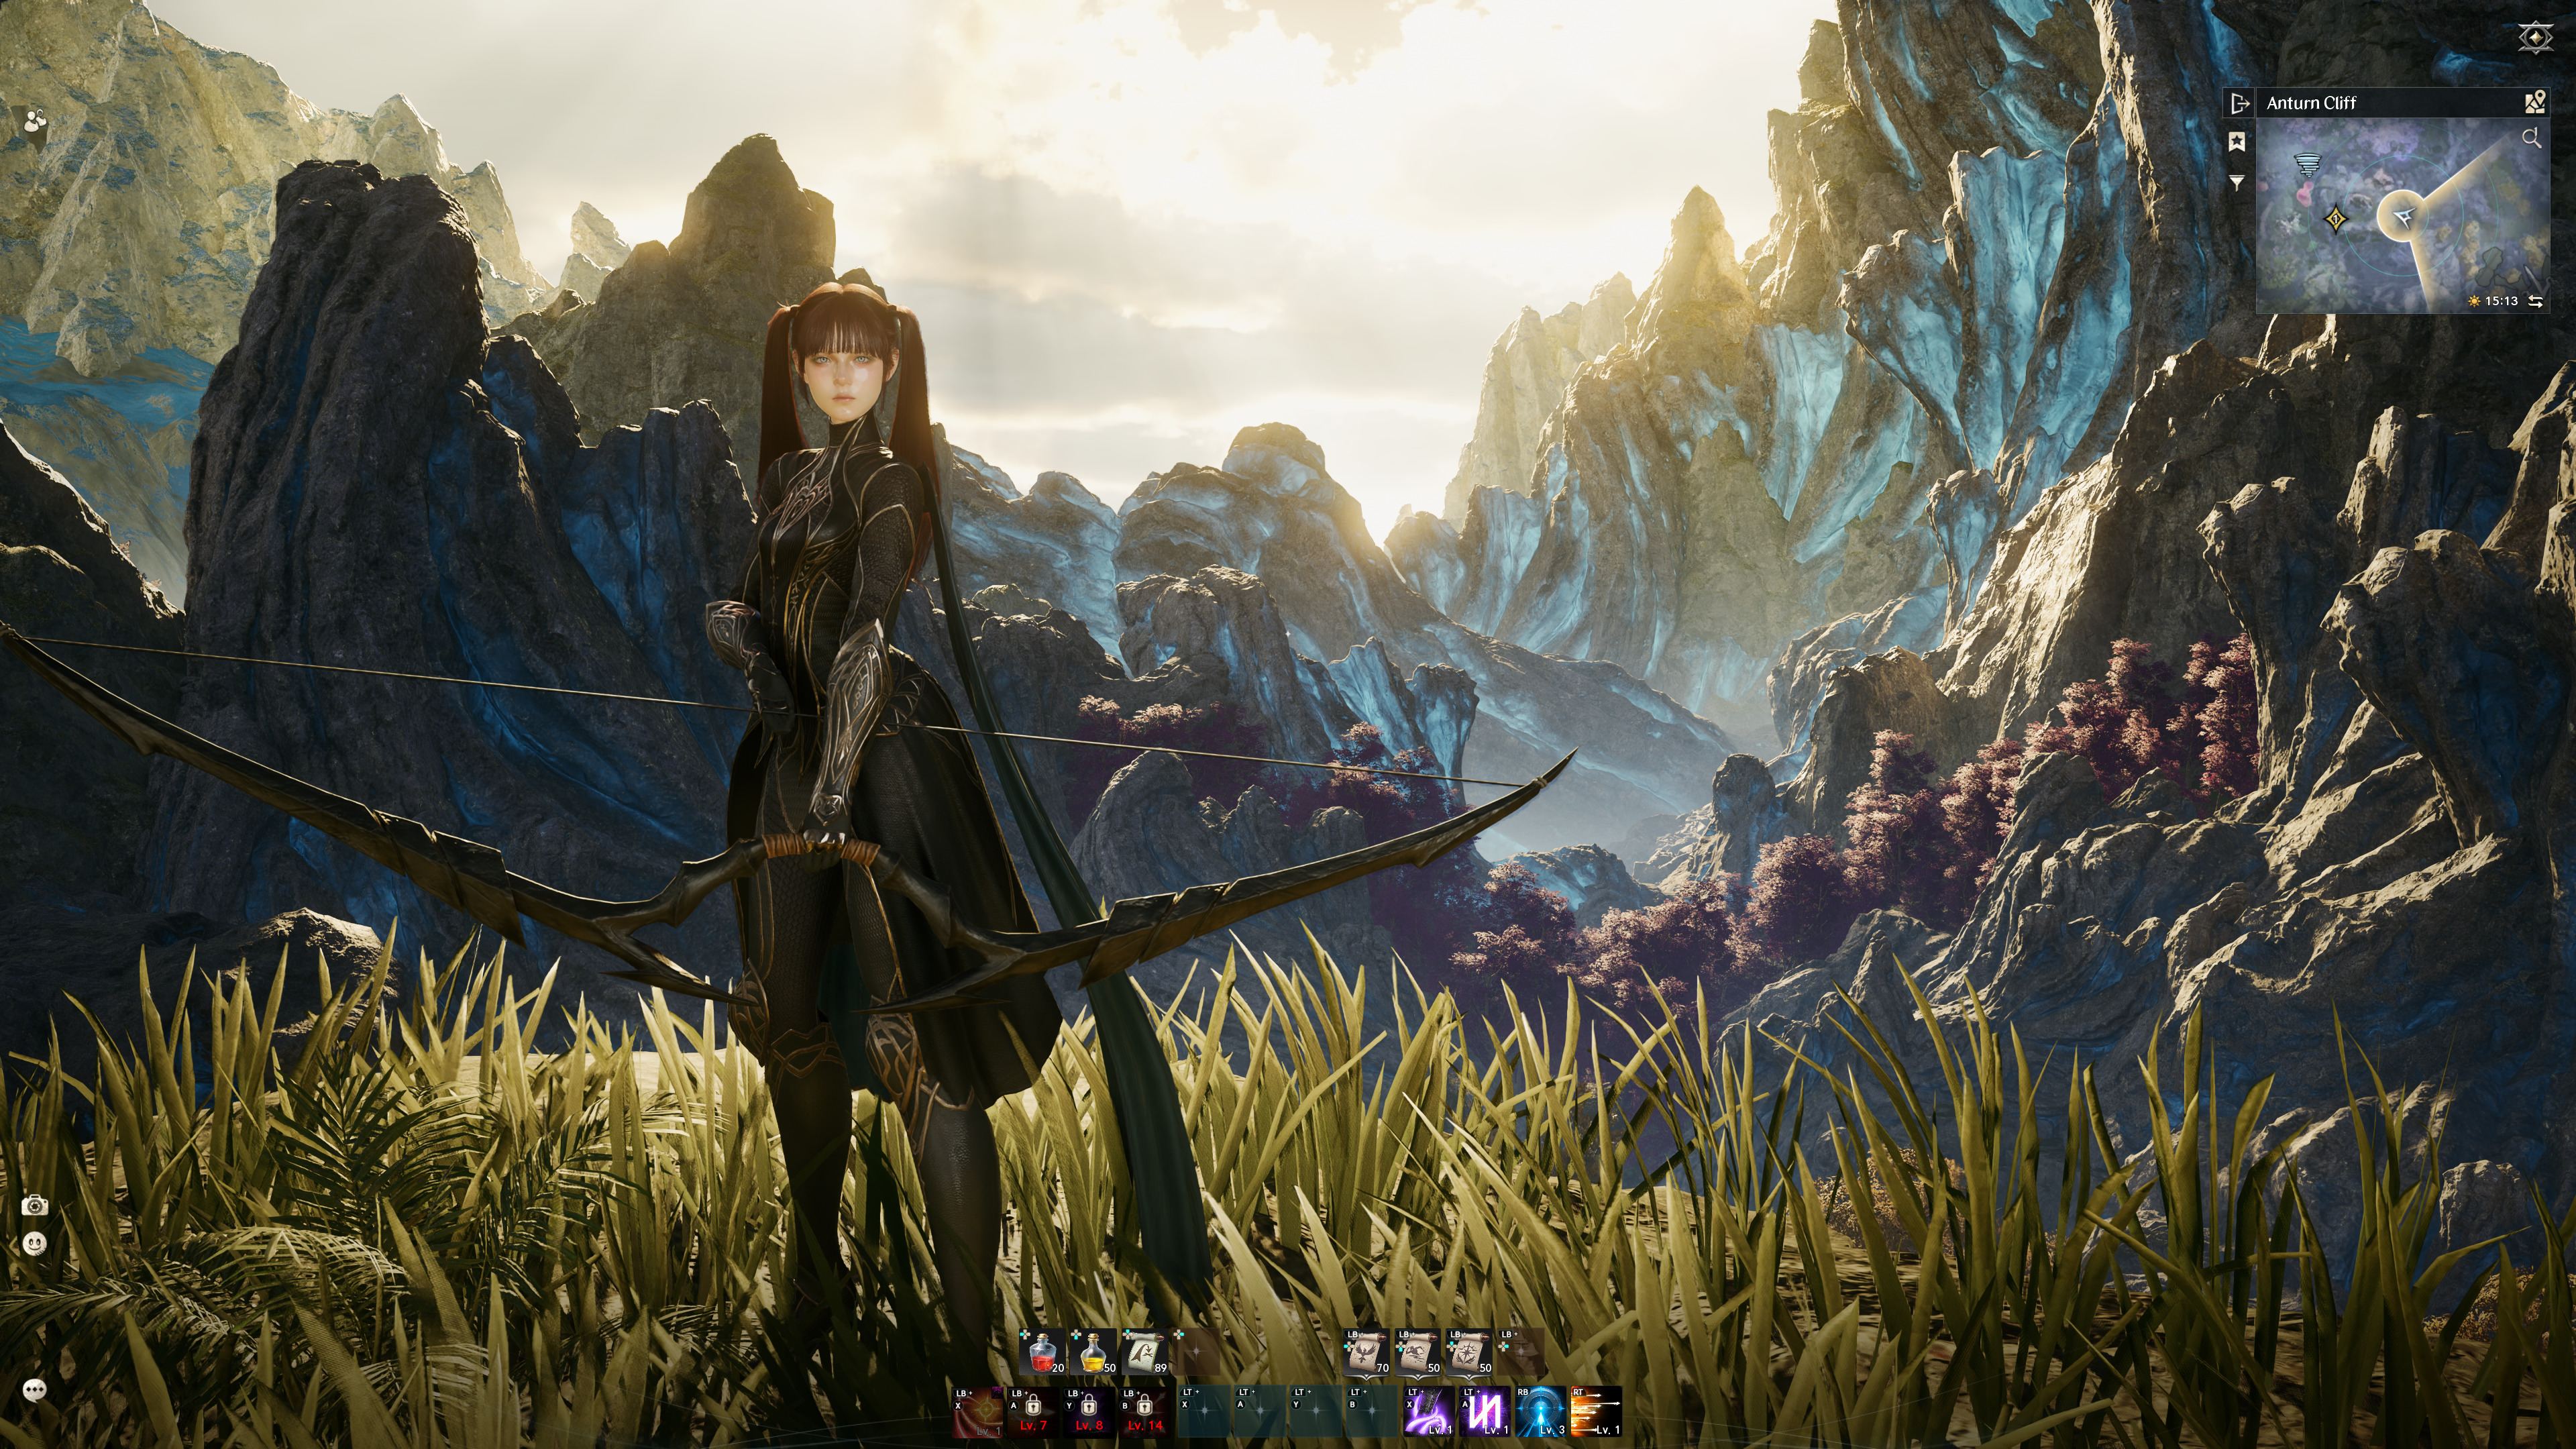This screenshot has width=2576, height=1449.
Task: Activate the LB+X red skill Lv. 1
Action: [978, 1412]
